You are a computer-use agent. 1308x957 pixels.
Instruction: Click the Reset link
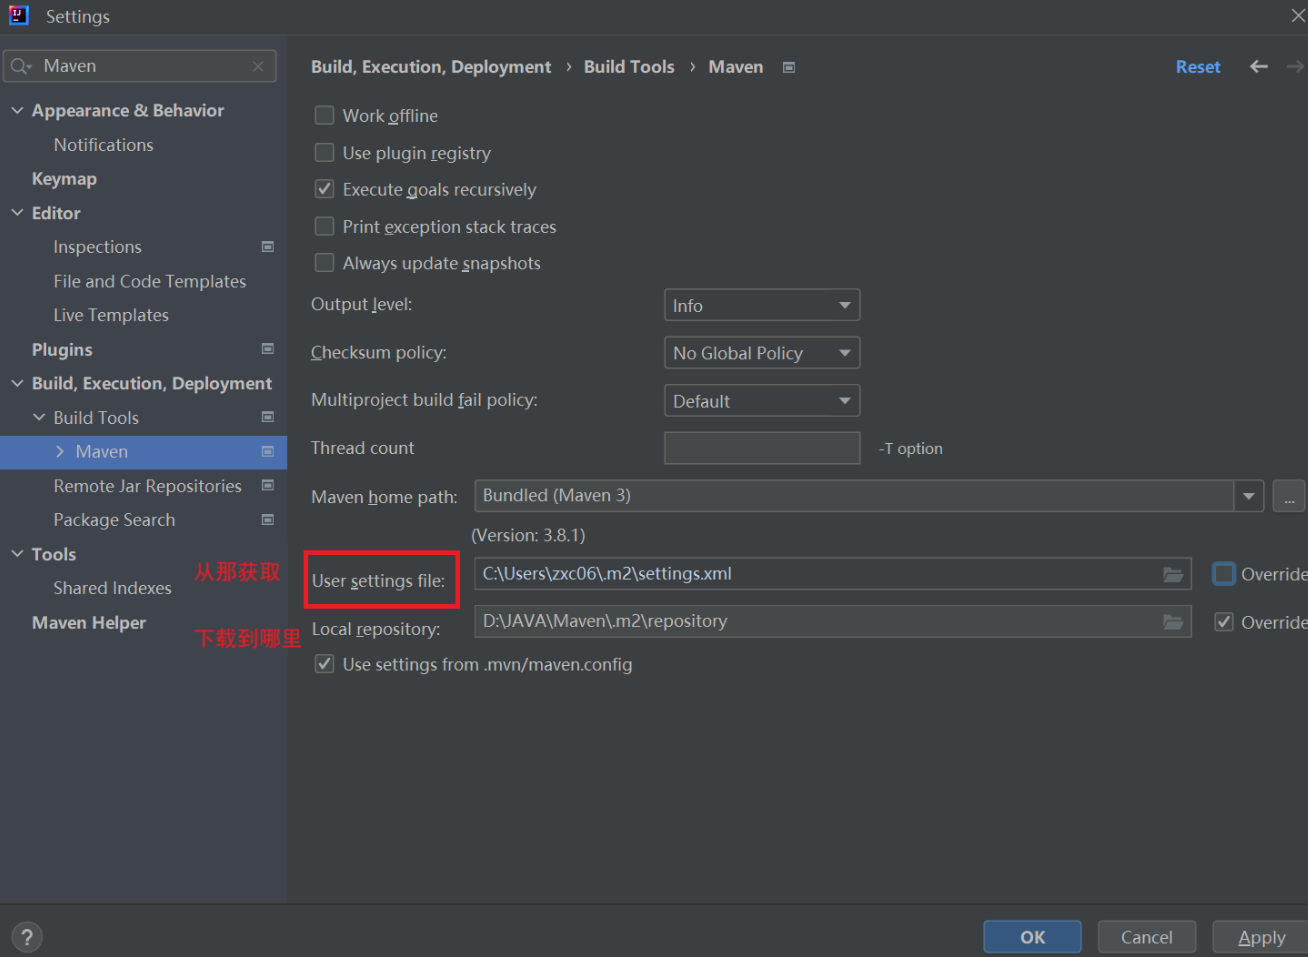coord(1198,67)
